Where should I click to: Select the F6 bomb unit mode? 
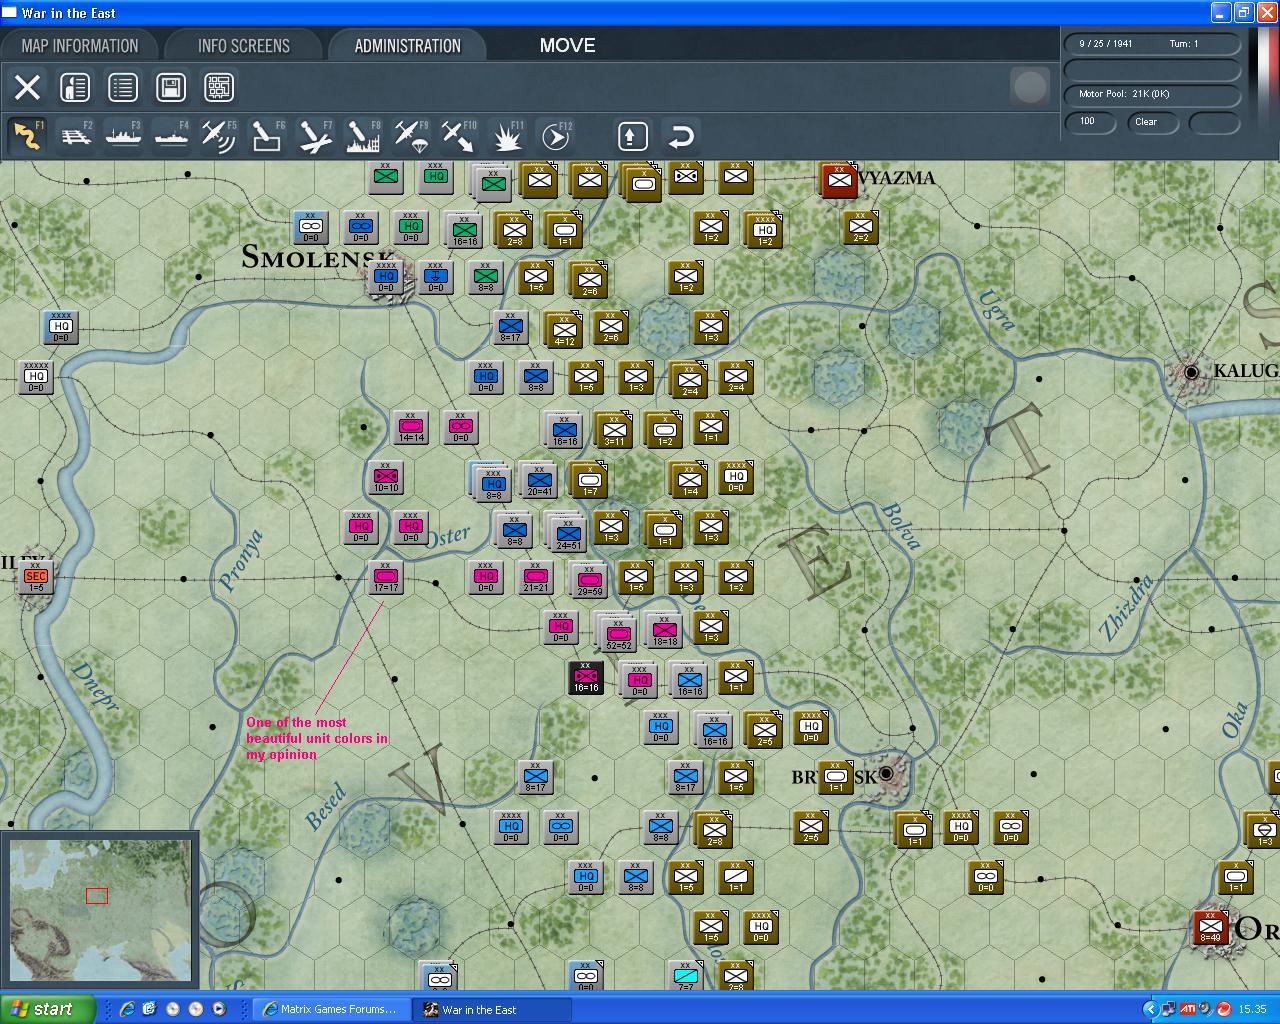pos(267,136)
